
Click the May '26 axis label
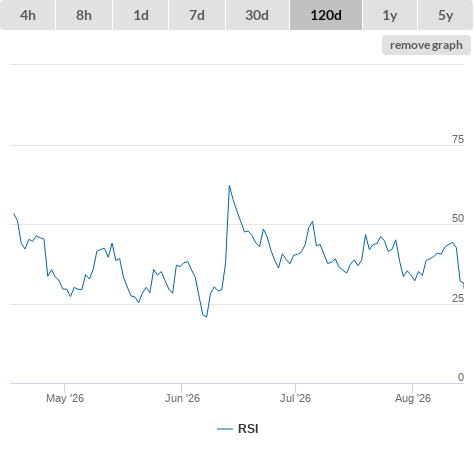point(65,398)
